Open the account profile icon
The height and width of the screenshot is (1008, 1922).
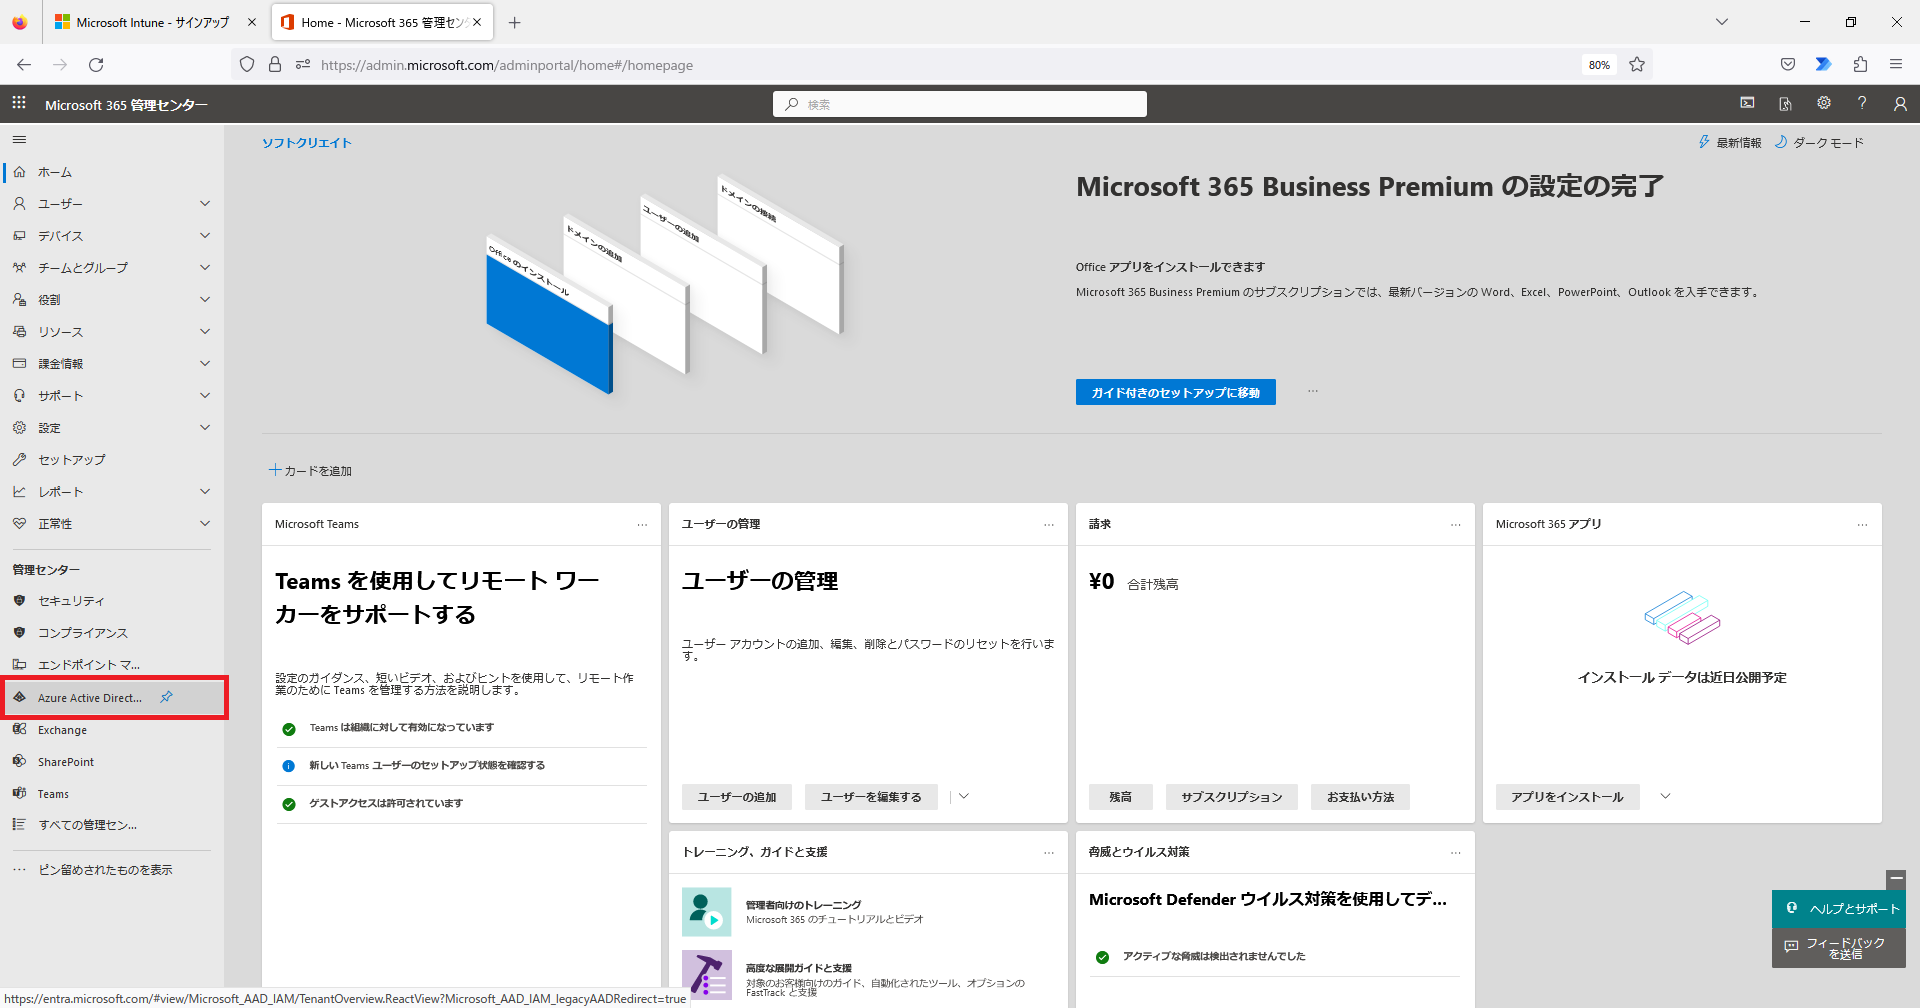pos(1900,104)
